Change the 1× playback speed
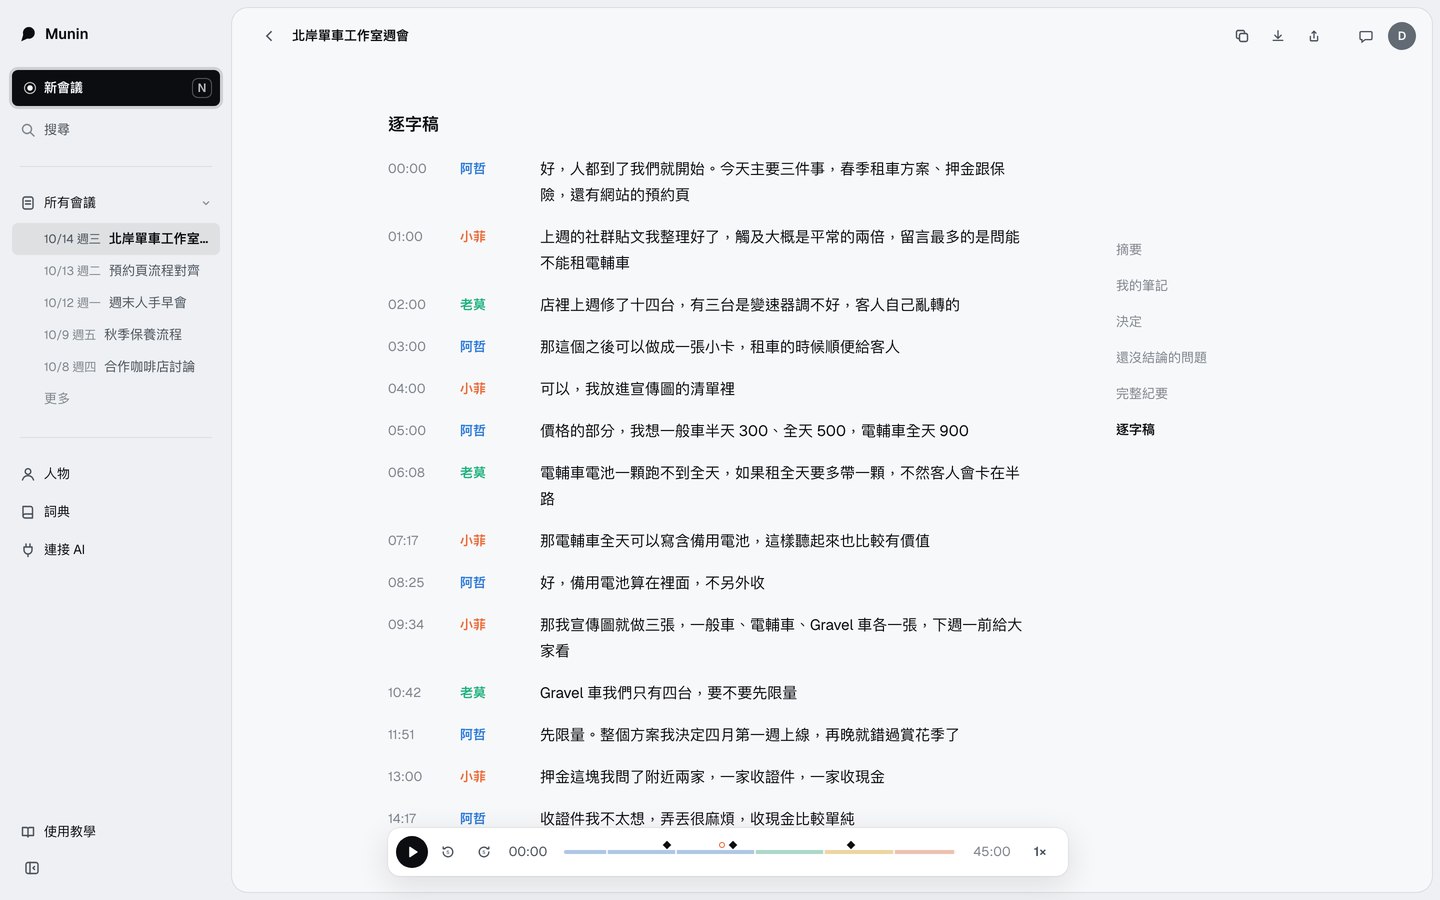 1040,852
